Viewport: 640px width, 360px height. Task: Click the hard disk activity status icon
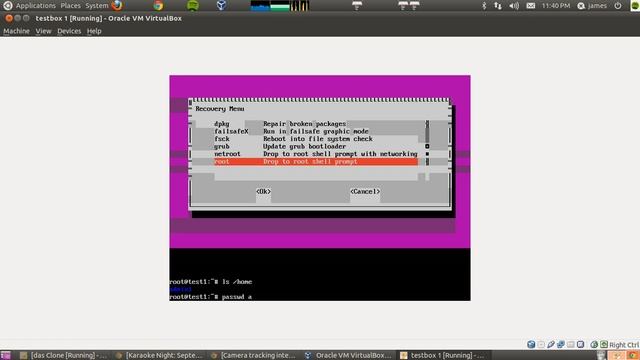(531, 344)
